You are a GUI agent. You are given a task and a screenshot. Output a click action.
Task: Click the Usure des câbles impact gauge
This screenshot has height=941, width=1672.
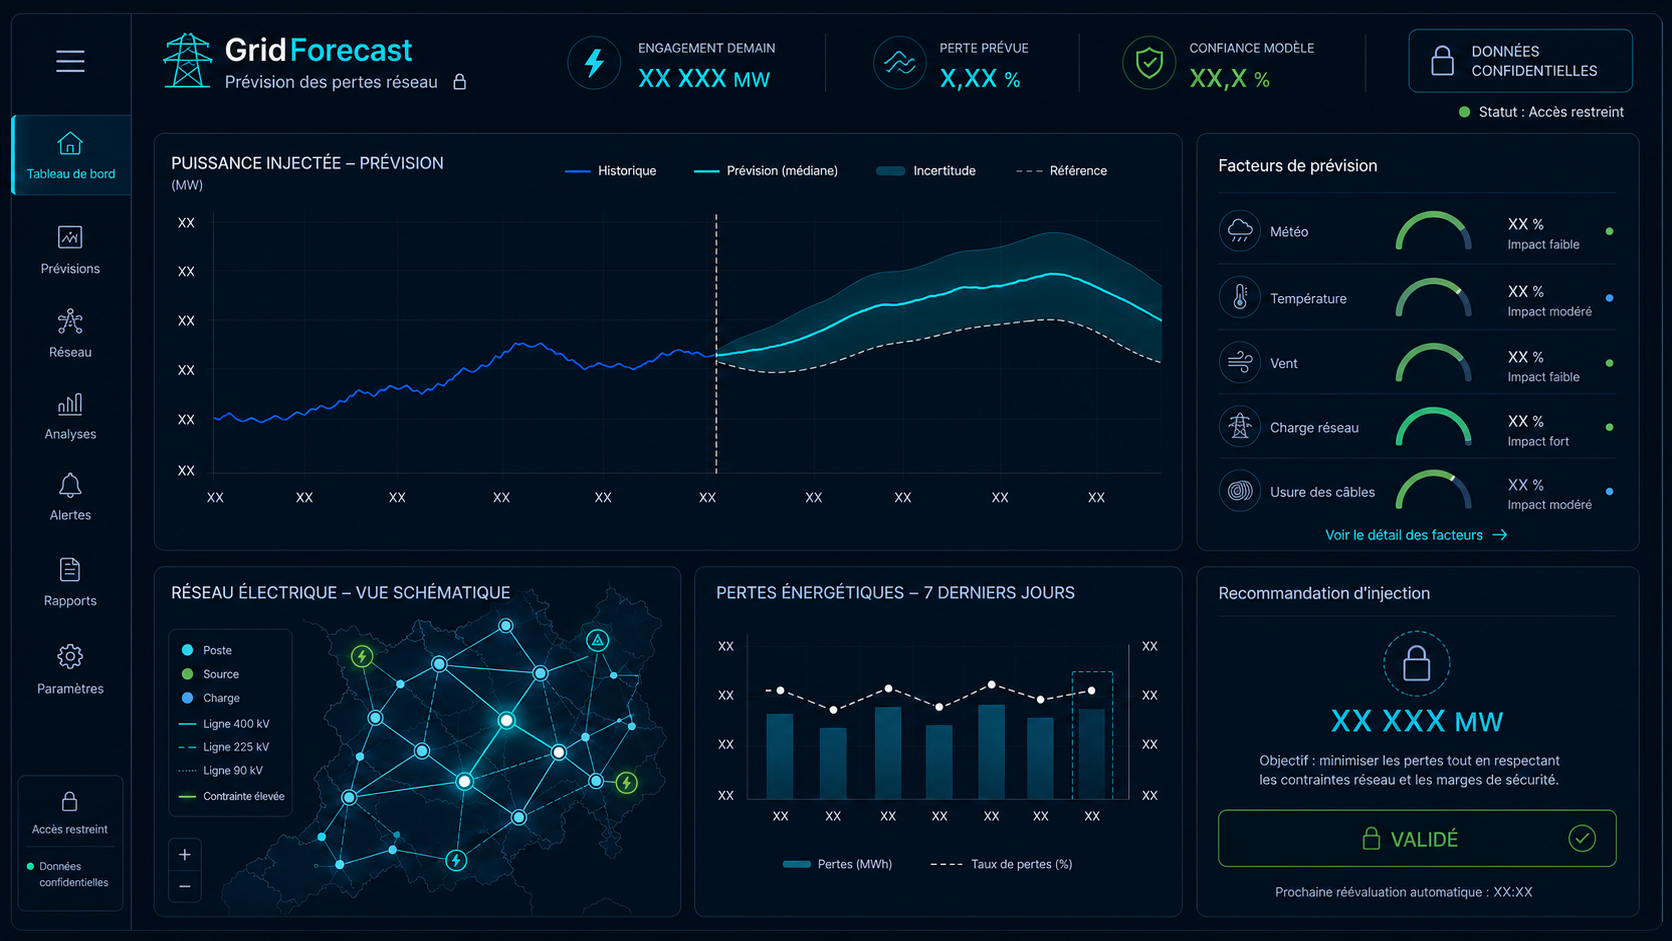1433,490
